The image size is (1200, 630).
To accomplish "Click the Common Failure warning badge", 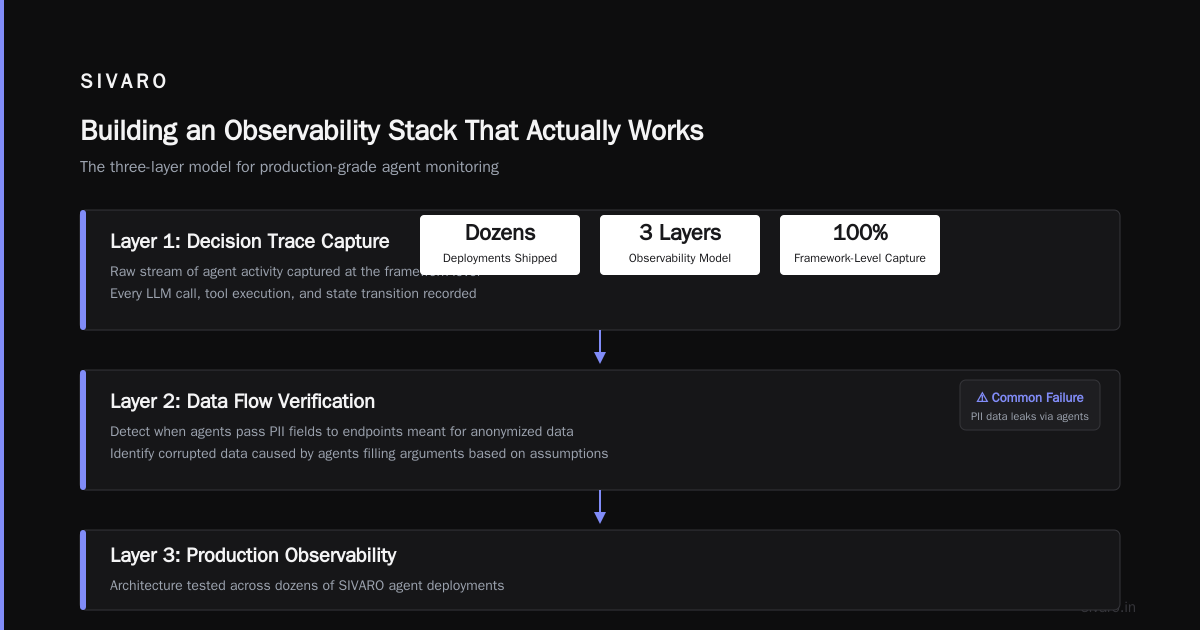I will pyautogui.click(x=1030, y=405).
